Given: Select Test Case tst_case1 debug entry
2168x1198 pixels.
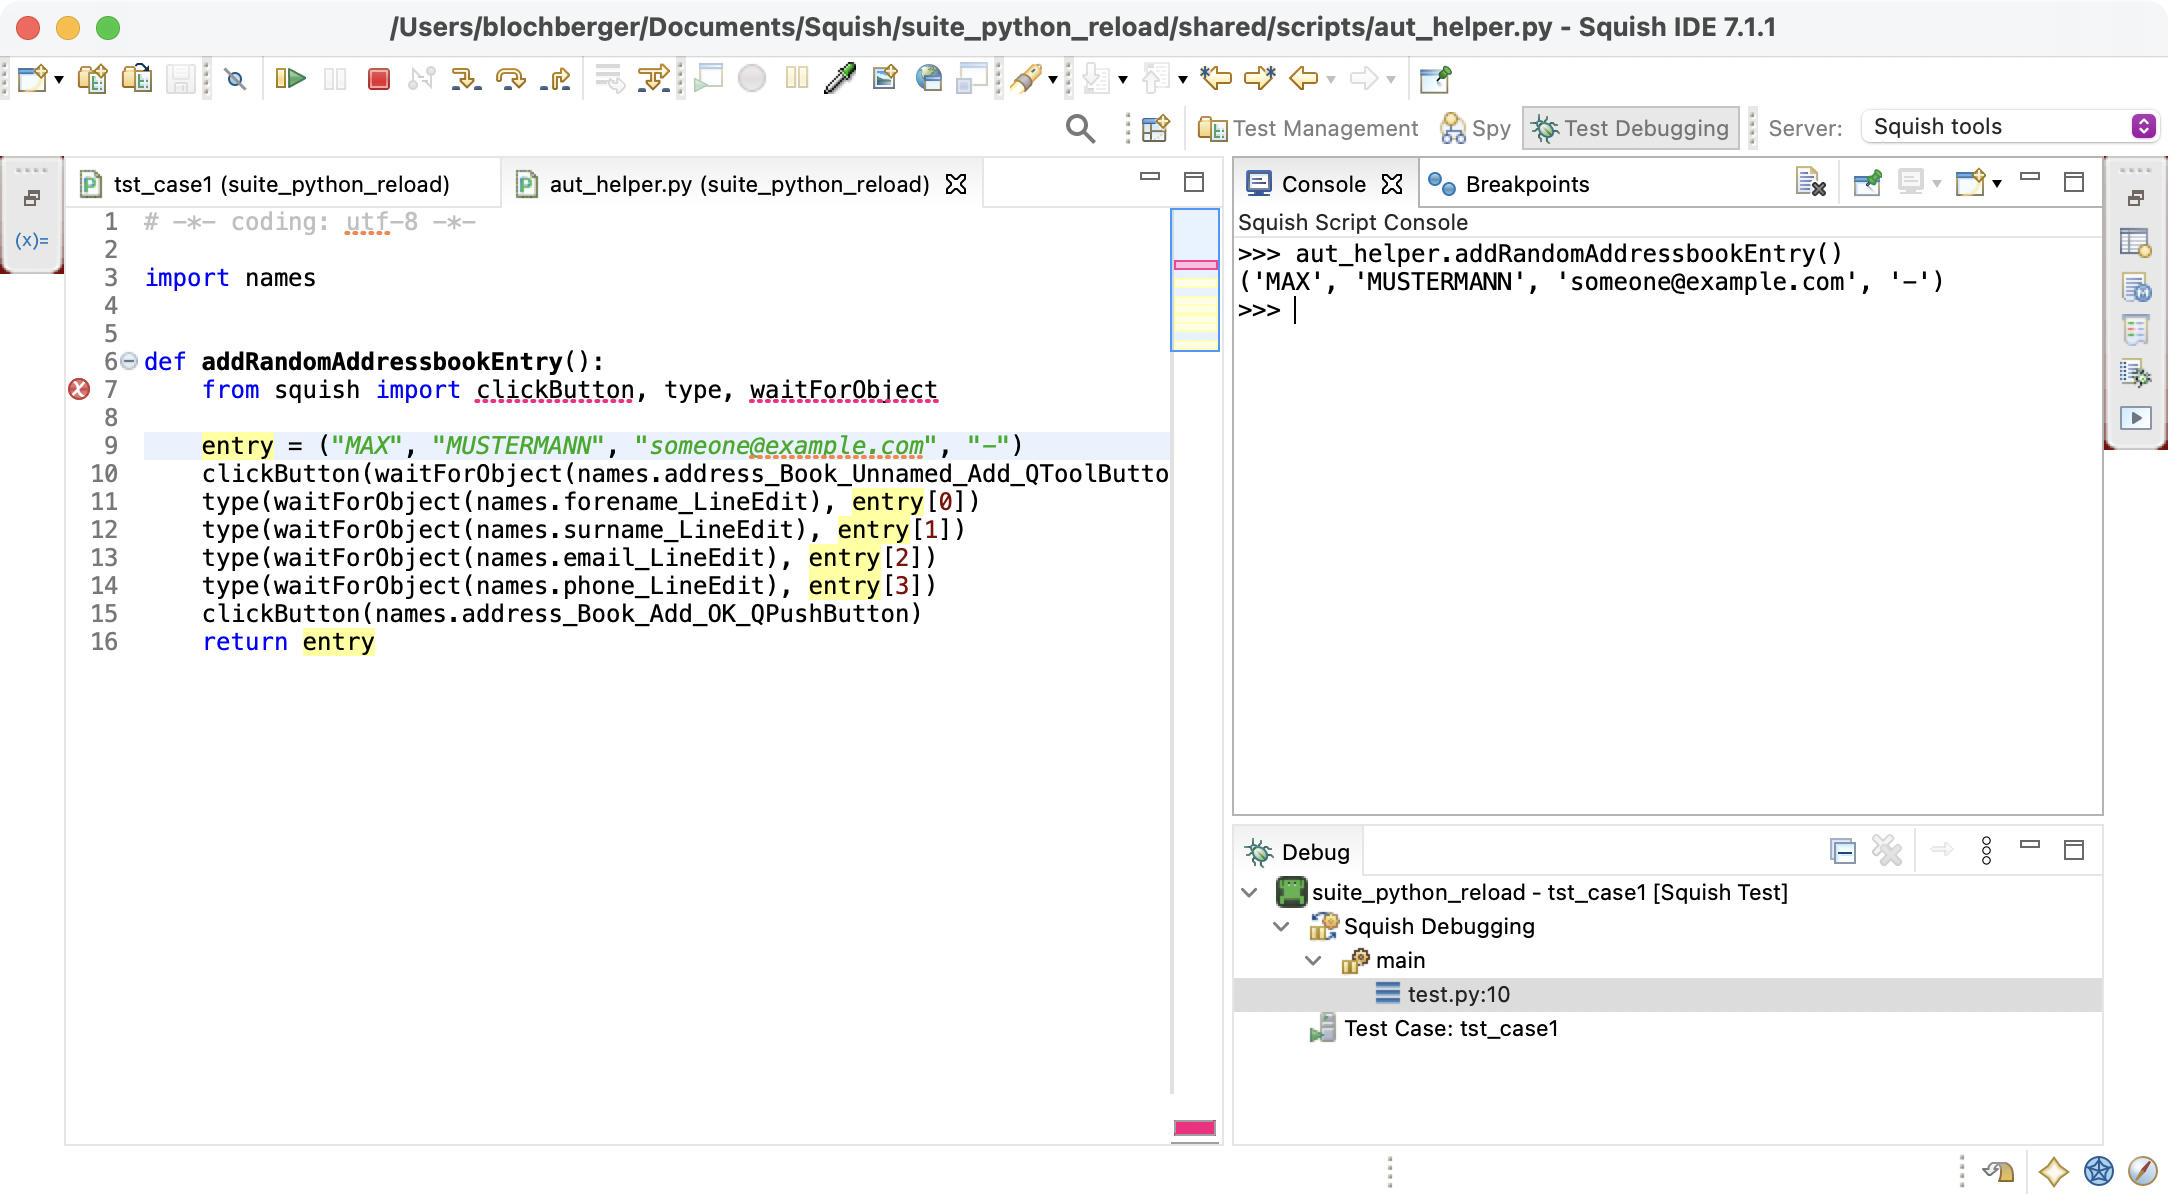Looking at the screenshot, I should 1451,1028.
